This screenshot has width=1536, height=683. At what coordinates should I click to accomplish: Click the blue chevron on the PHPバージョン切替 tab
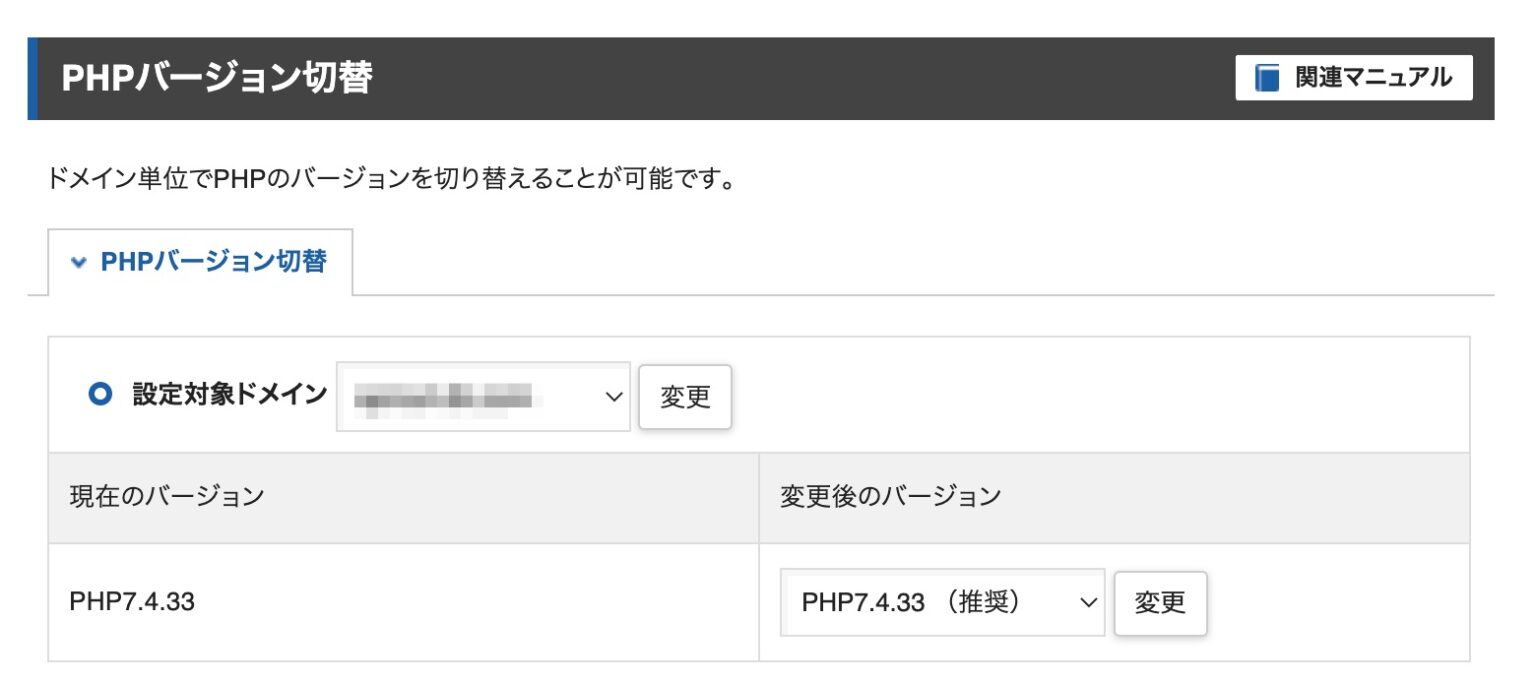coord(81,262)
